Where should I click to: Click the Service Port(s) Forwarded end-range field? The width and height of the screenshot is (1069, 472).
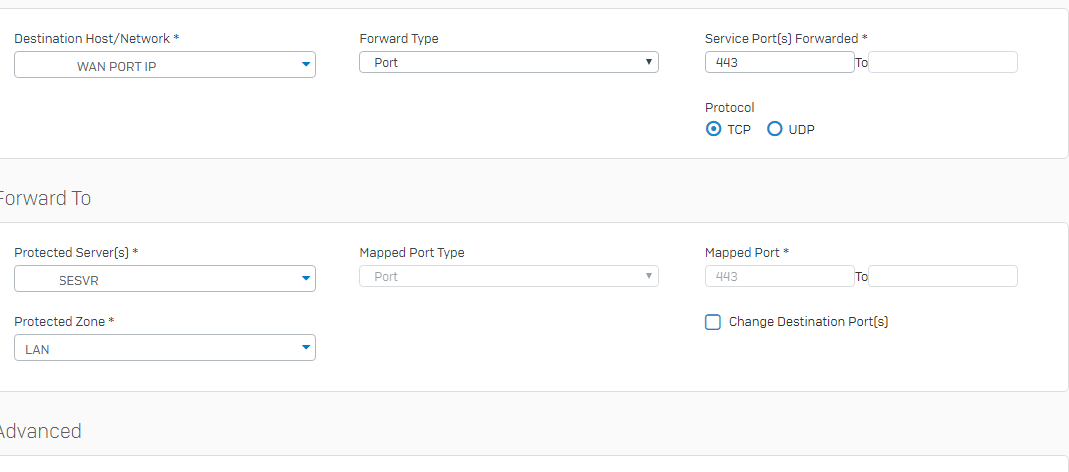[943, 62]
